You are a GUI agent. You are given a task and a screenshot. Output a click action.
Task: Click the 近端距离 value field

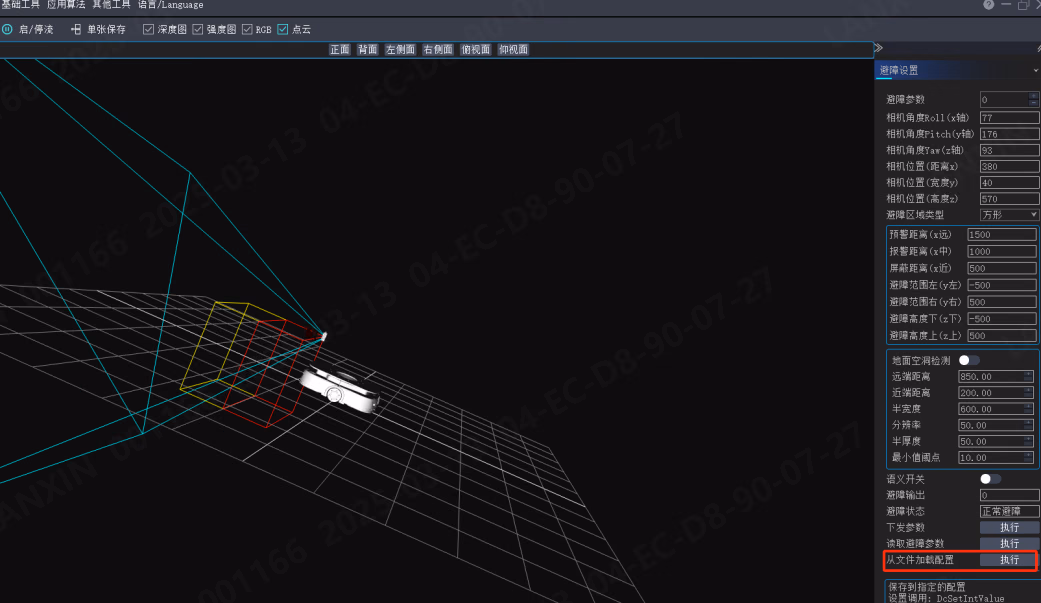coord(995,392)
